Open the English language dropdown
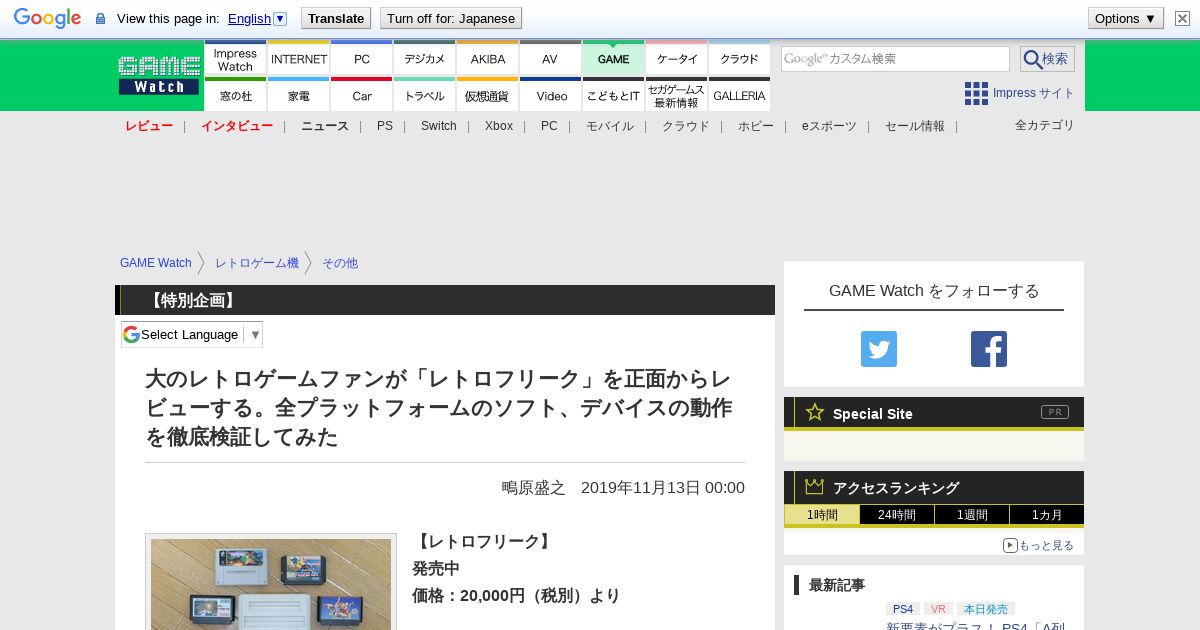Image resolution: width=1200 pixels, height=630 pixels. point(257,18)
